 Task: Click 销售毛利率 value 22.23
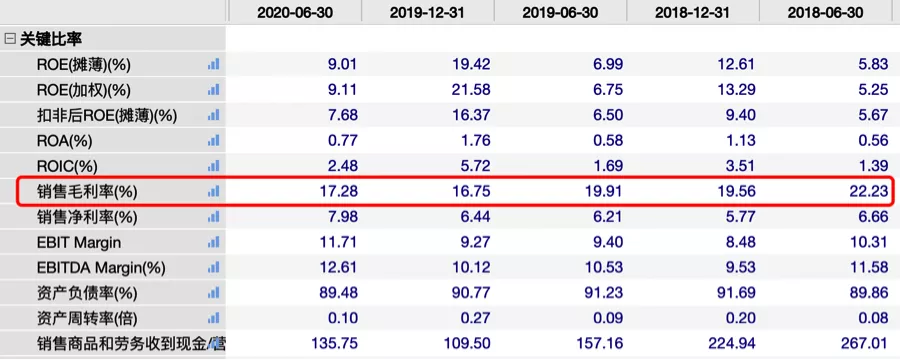pos(869,191)
